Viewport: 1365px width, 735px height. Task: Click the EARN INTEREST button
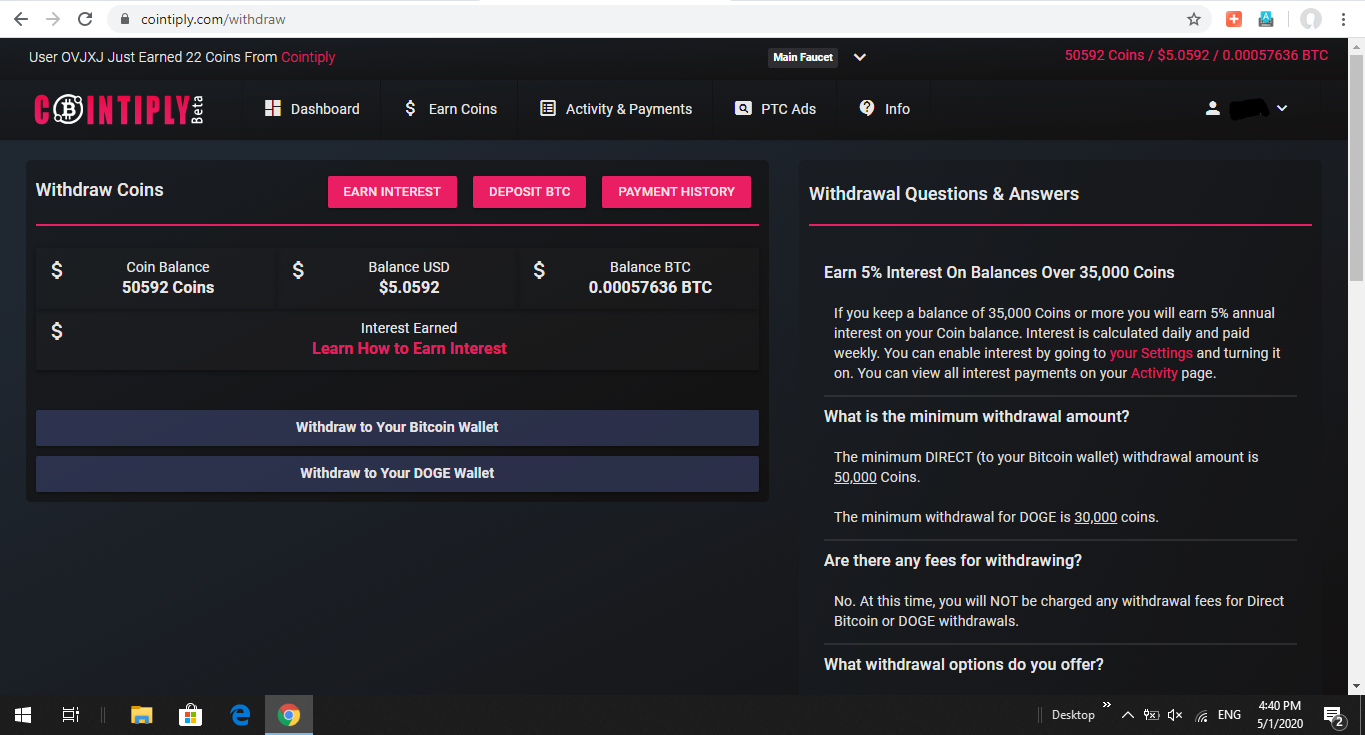[x=392, y=192]
